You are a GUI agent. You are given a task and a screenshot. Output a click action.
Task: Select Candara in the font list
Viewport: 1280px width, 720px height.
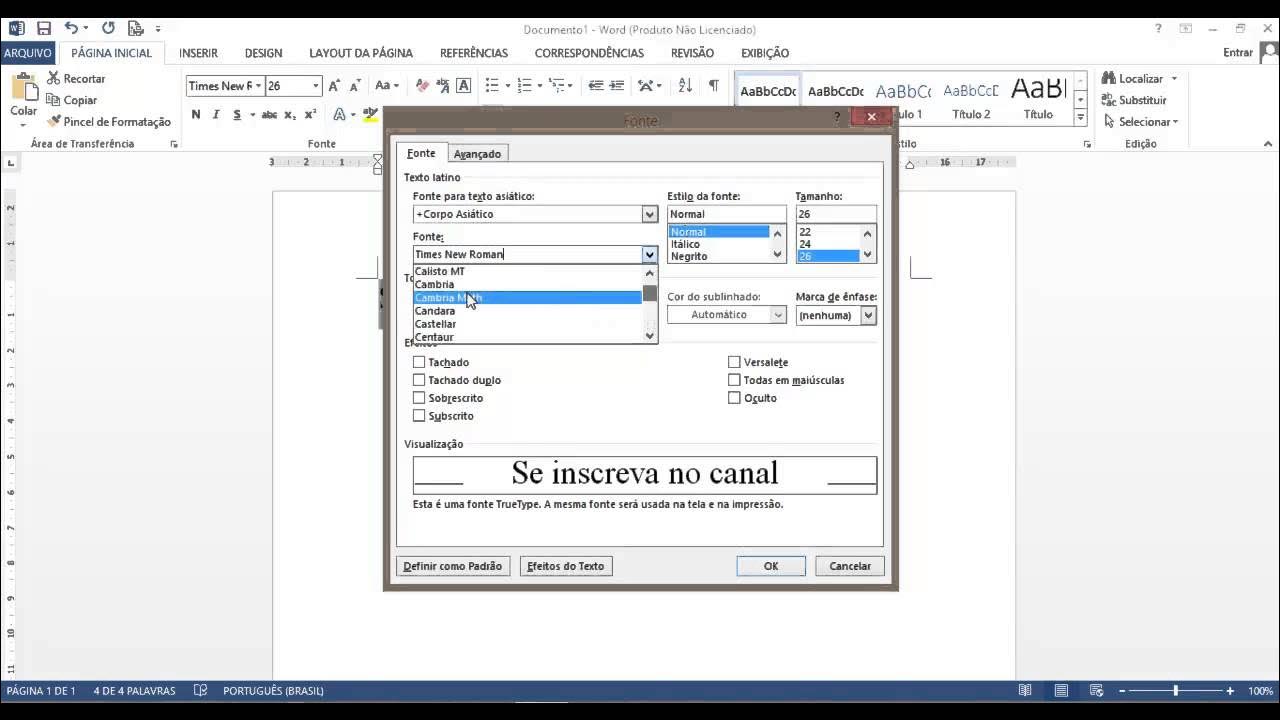point(435,311)
